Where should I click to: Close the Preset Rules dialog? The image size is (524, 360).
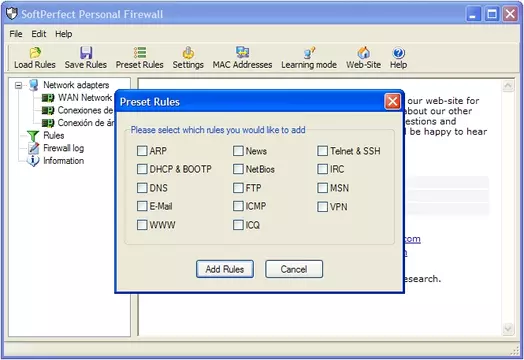coord(392,101)
